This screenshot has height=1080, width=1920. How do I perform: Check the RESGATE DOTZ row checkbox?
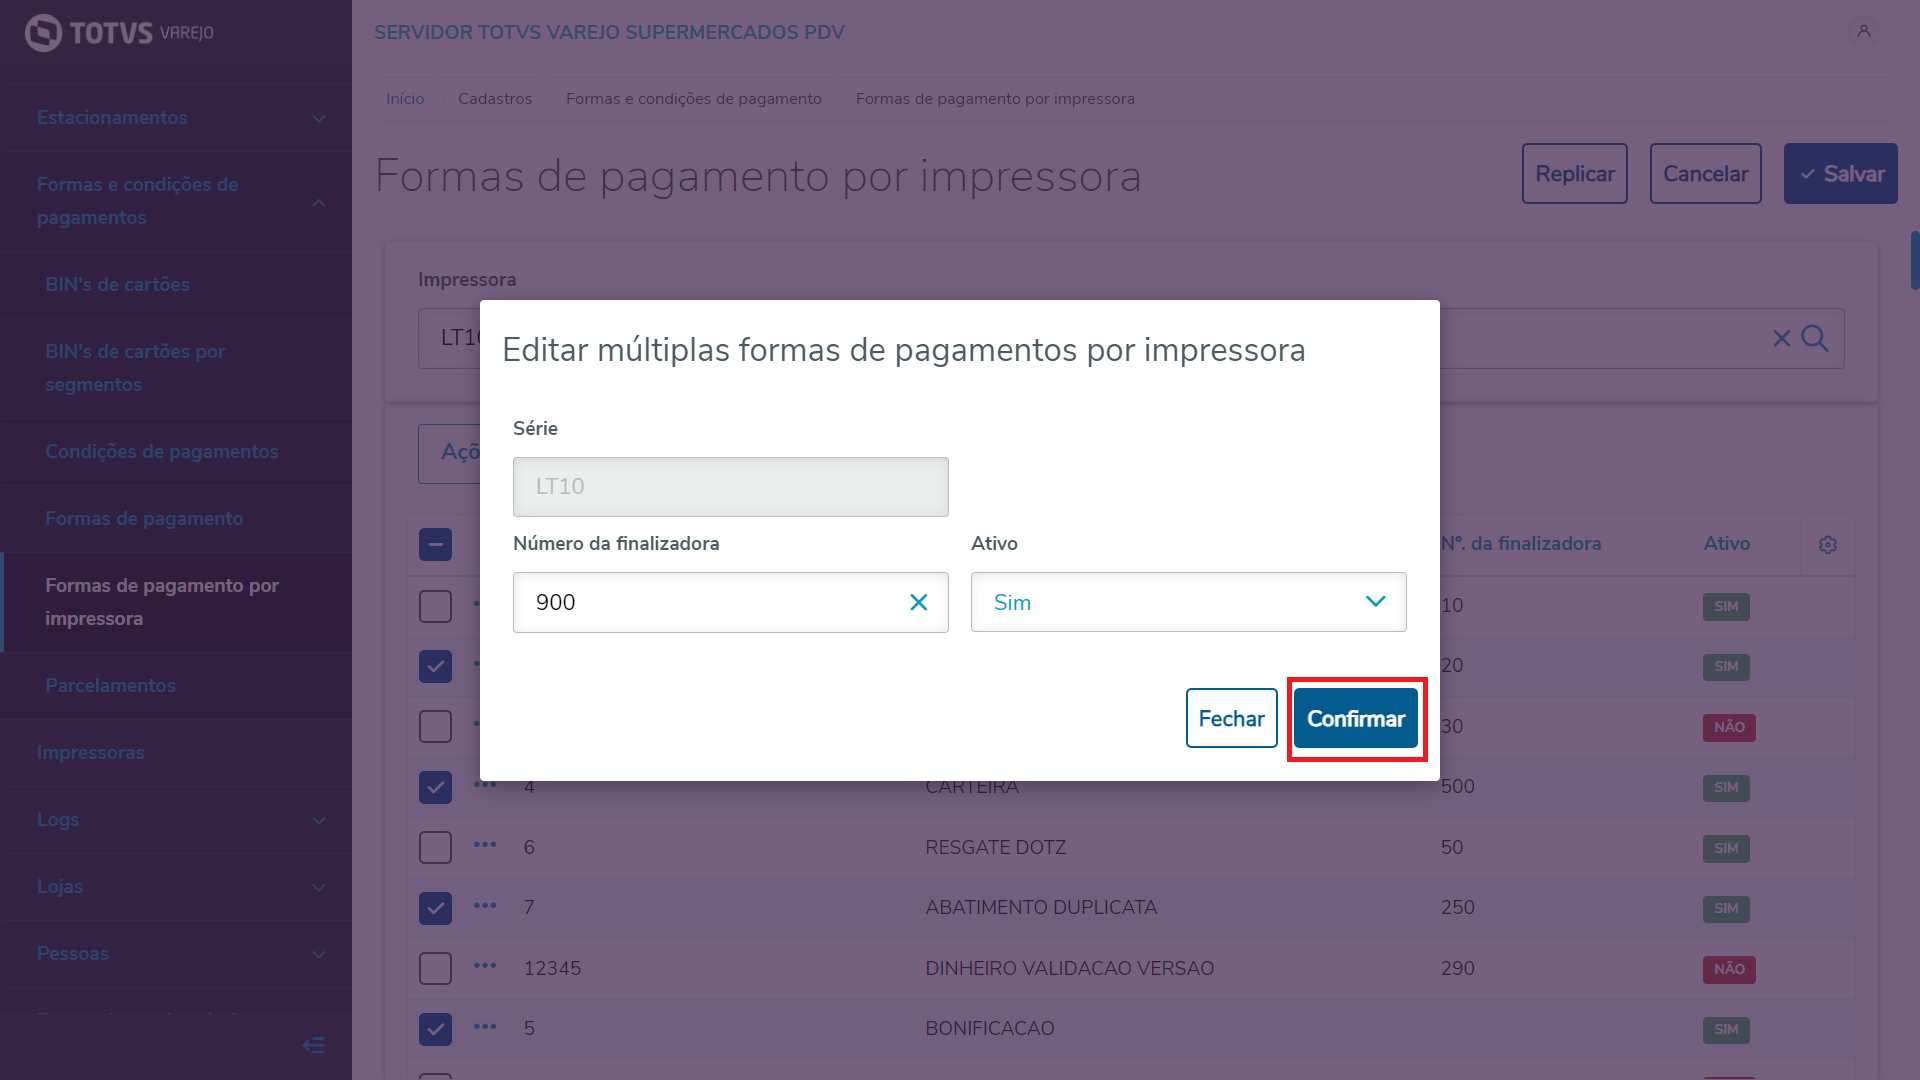(435, 847)
